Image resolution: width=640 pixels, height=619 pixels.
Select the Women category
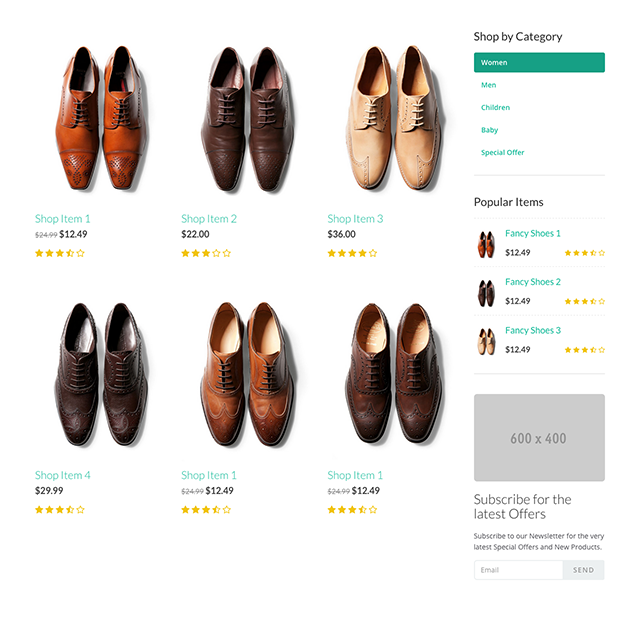click(x=539, y=62)
